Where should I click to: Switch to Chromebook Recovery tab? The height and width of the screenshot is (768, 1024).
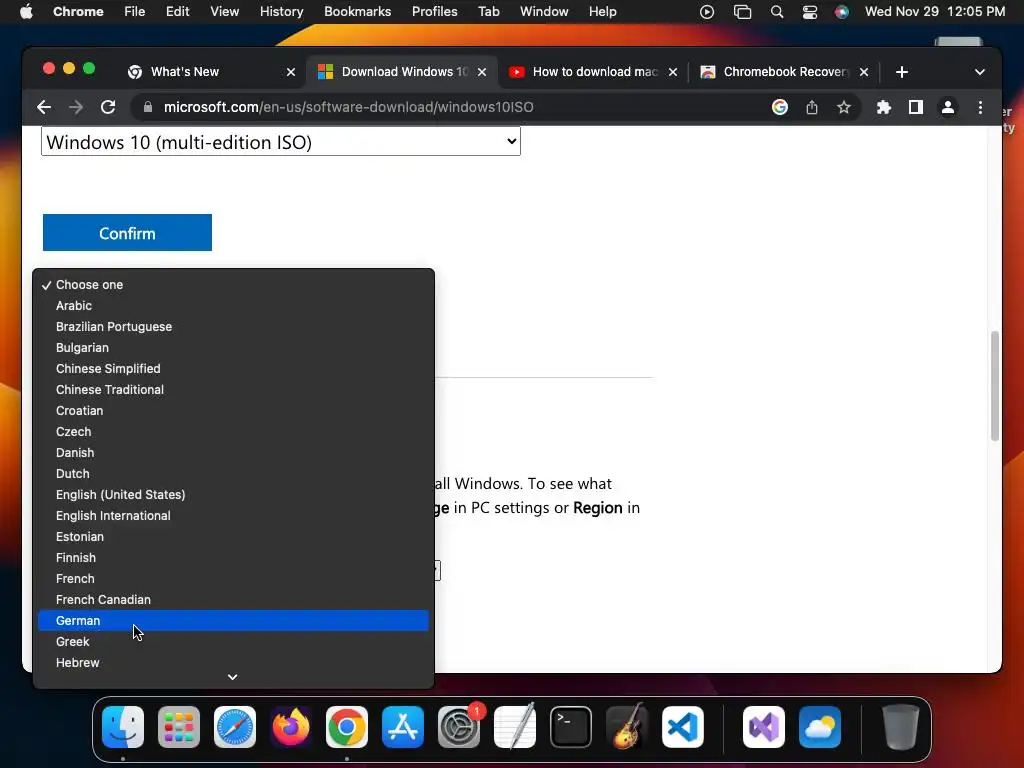tap(775, 72)
